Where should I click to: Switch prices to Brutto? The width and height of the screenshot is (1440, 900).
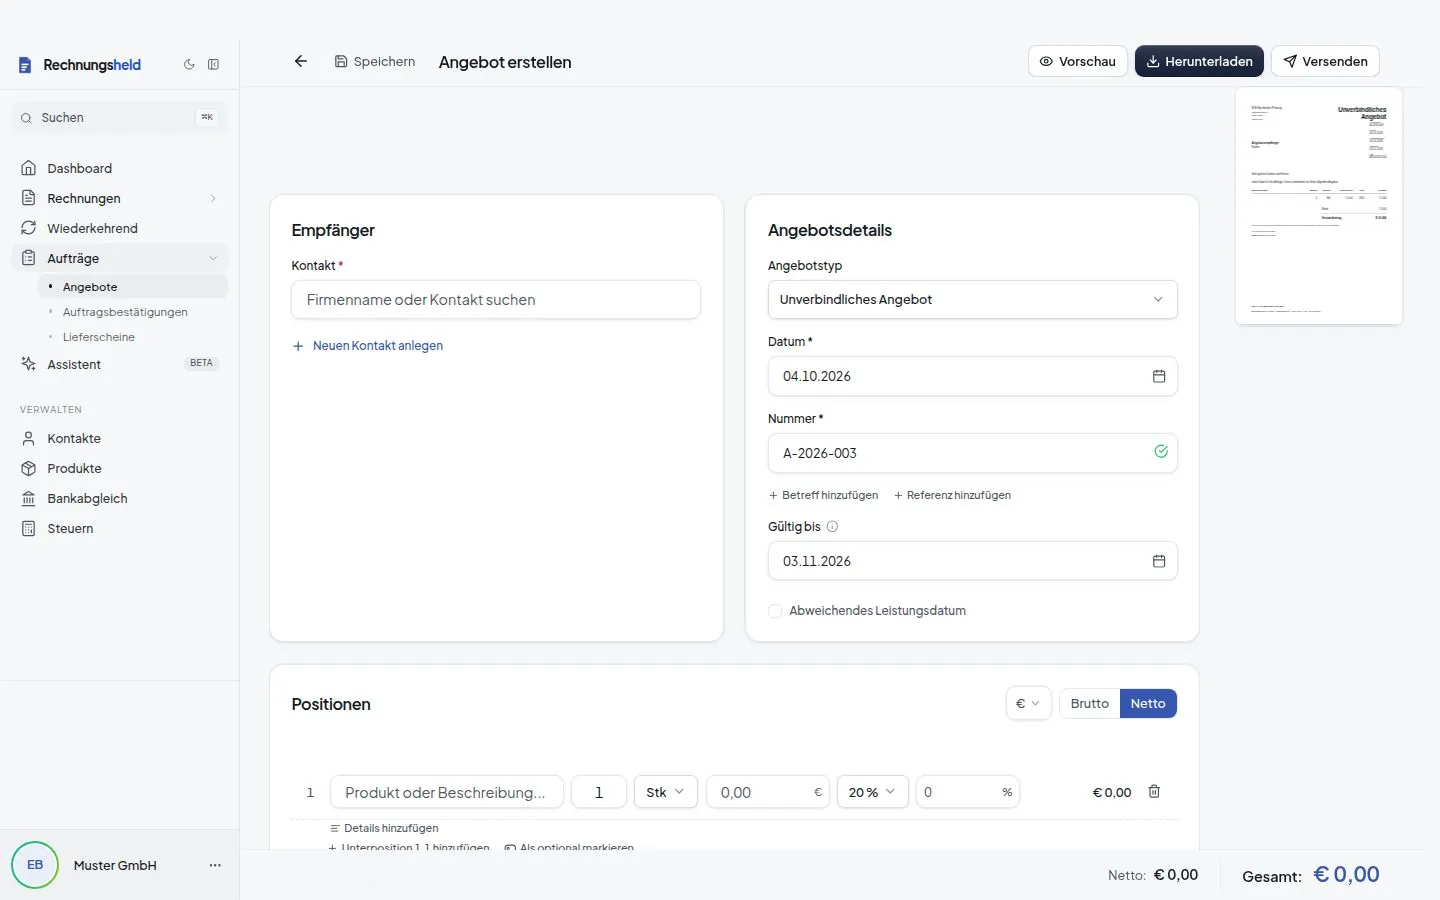pos(1089,704)
